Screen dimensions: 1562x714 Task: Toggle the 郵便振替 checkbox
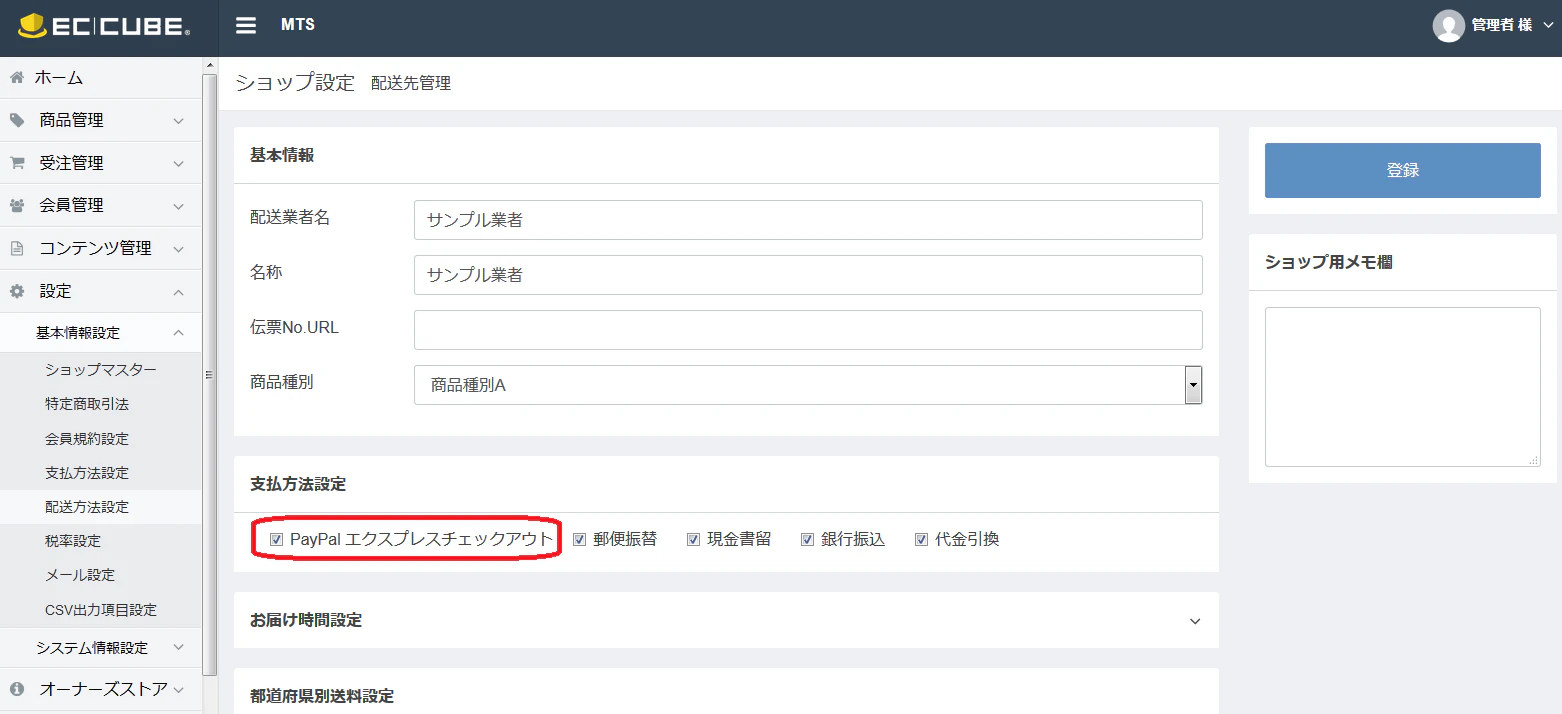pos(580,540)
